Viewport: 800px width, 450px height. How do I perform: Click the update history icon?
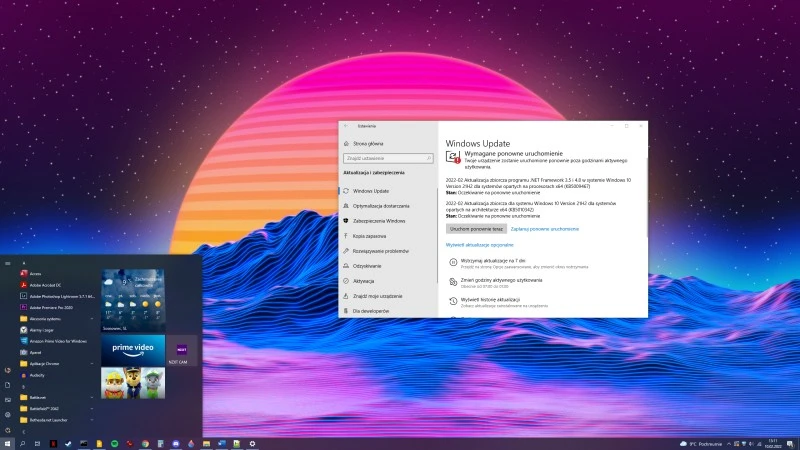coord(453,301)
